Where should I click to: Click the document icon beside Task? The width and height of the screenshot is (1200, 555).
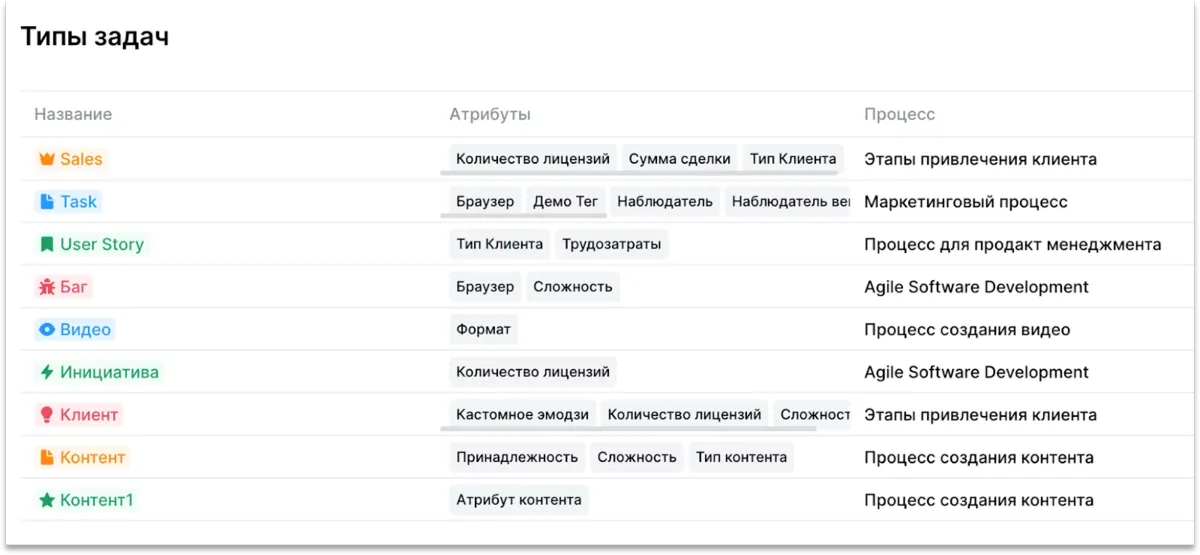click(46, 202)
